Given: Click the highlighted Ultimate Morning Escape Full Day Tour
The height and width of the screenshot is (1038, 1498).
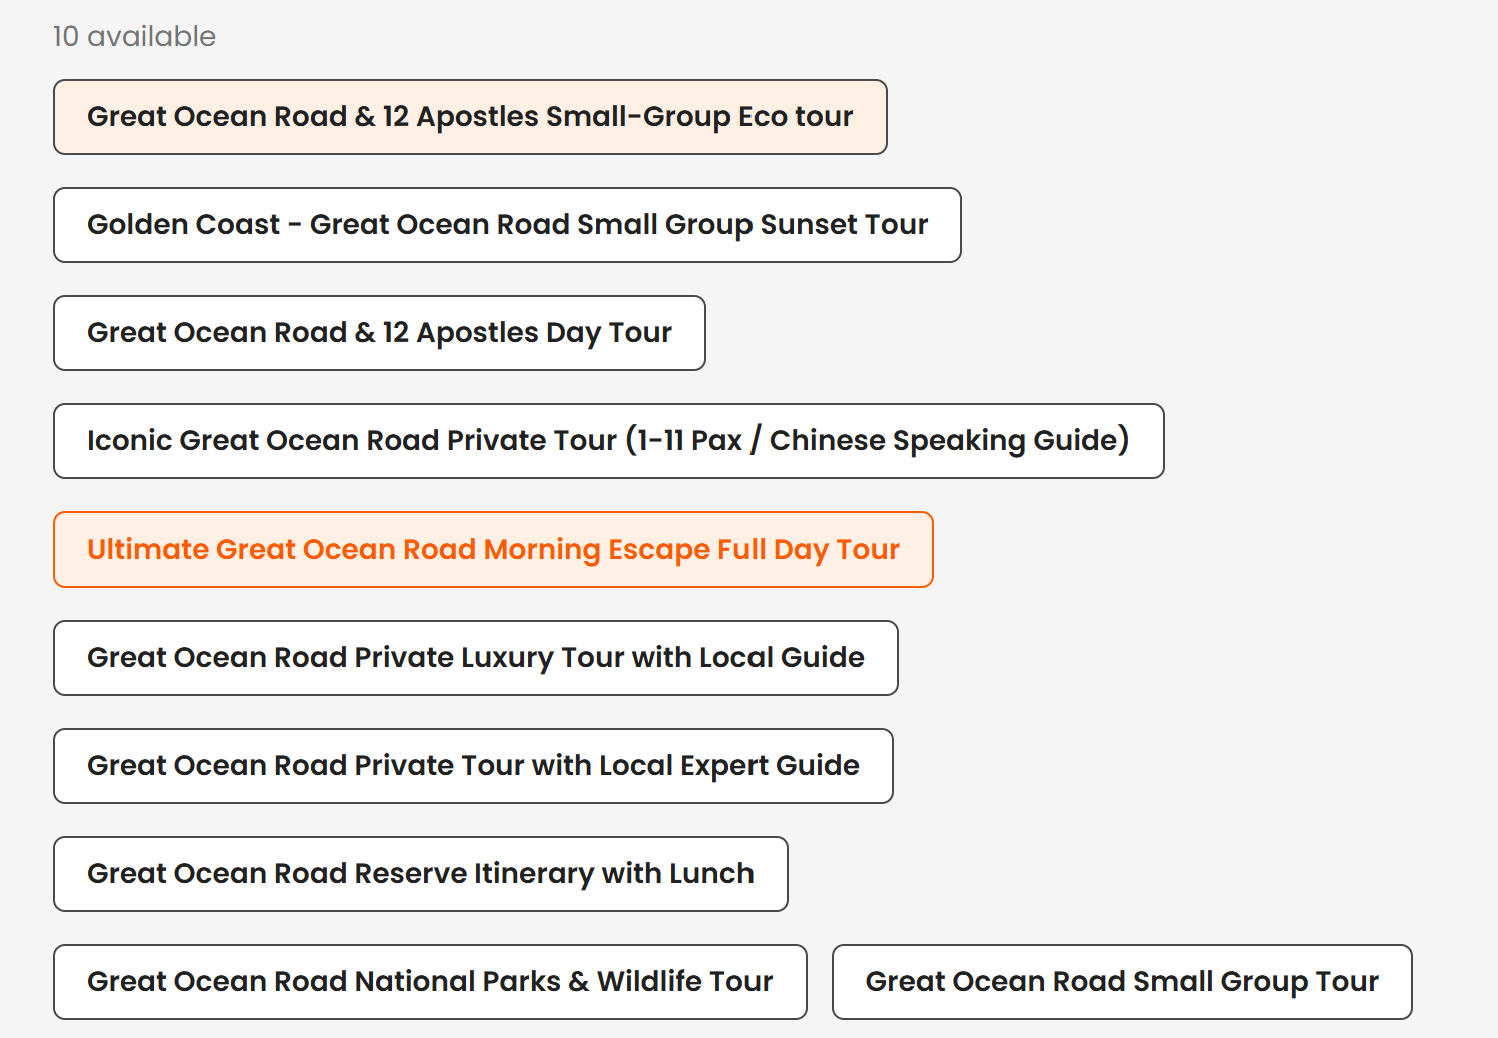Looking at the screenshot, I should [493, 550].
